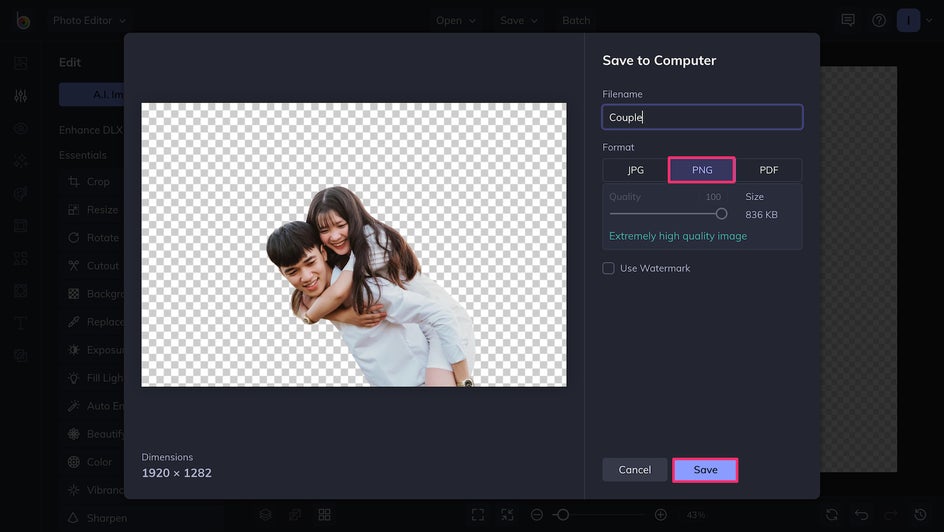Select the PDF format option
944x532 pixels.
[x=768, y=170]
